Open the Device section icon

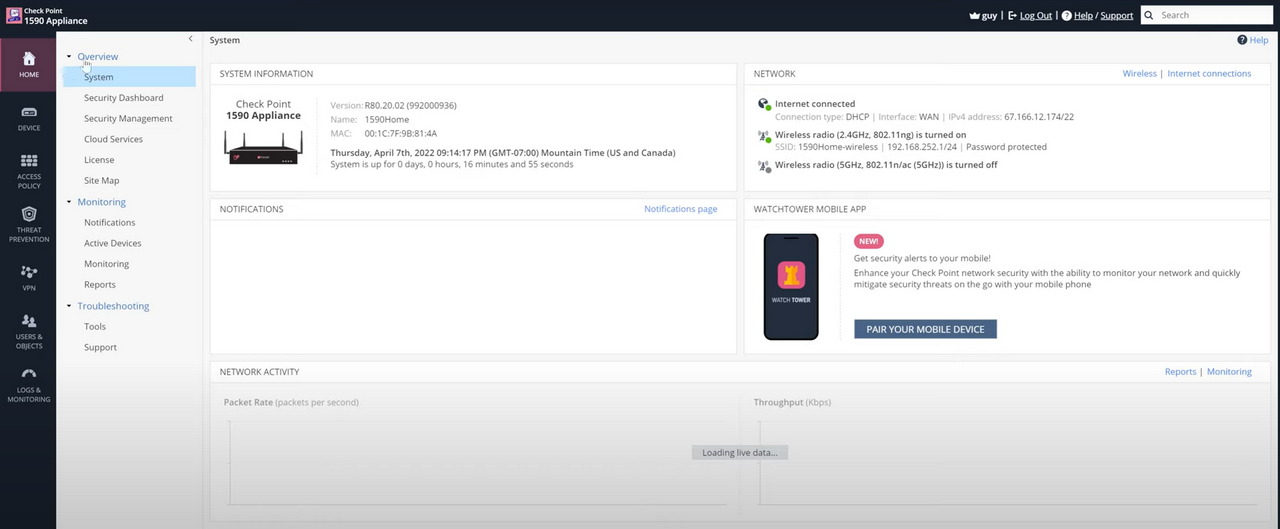point(28,112)
